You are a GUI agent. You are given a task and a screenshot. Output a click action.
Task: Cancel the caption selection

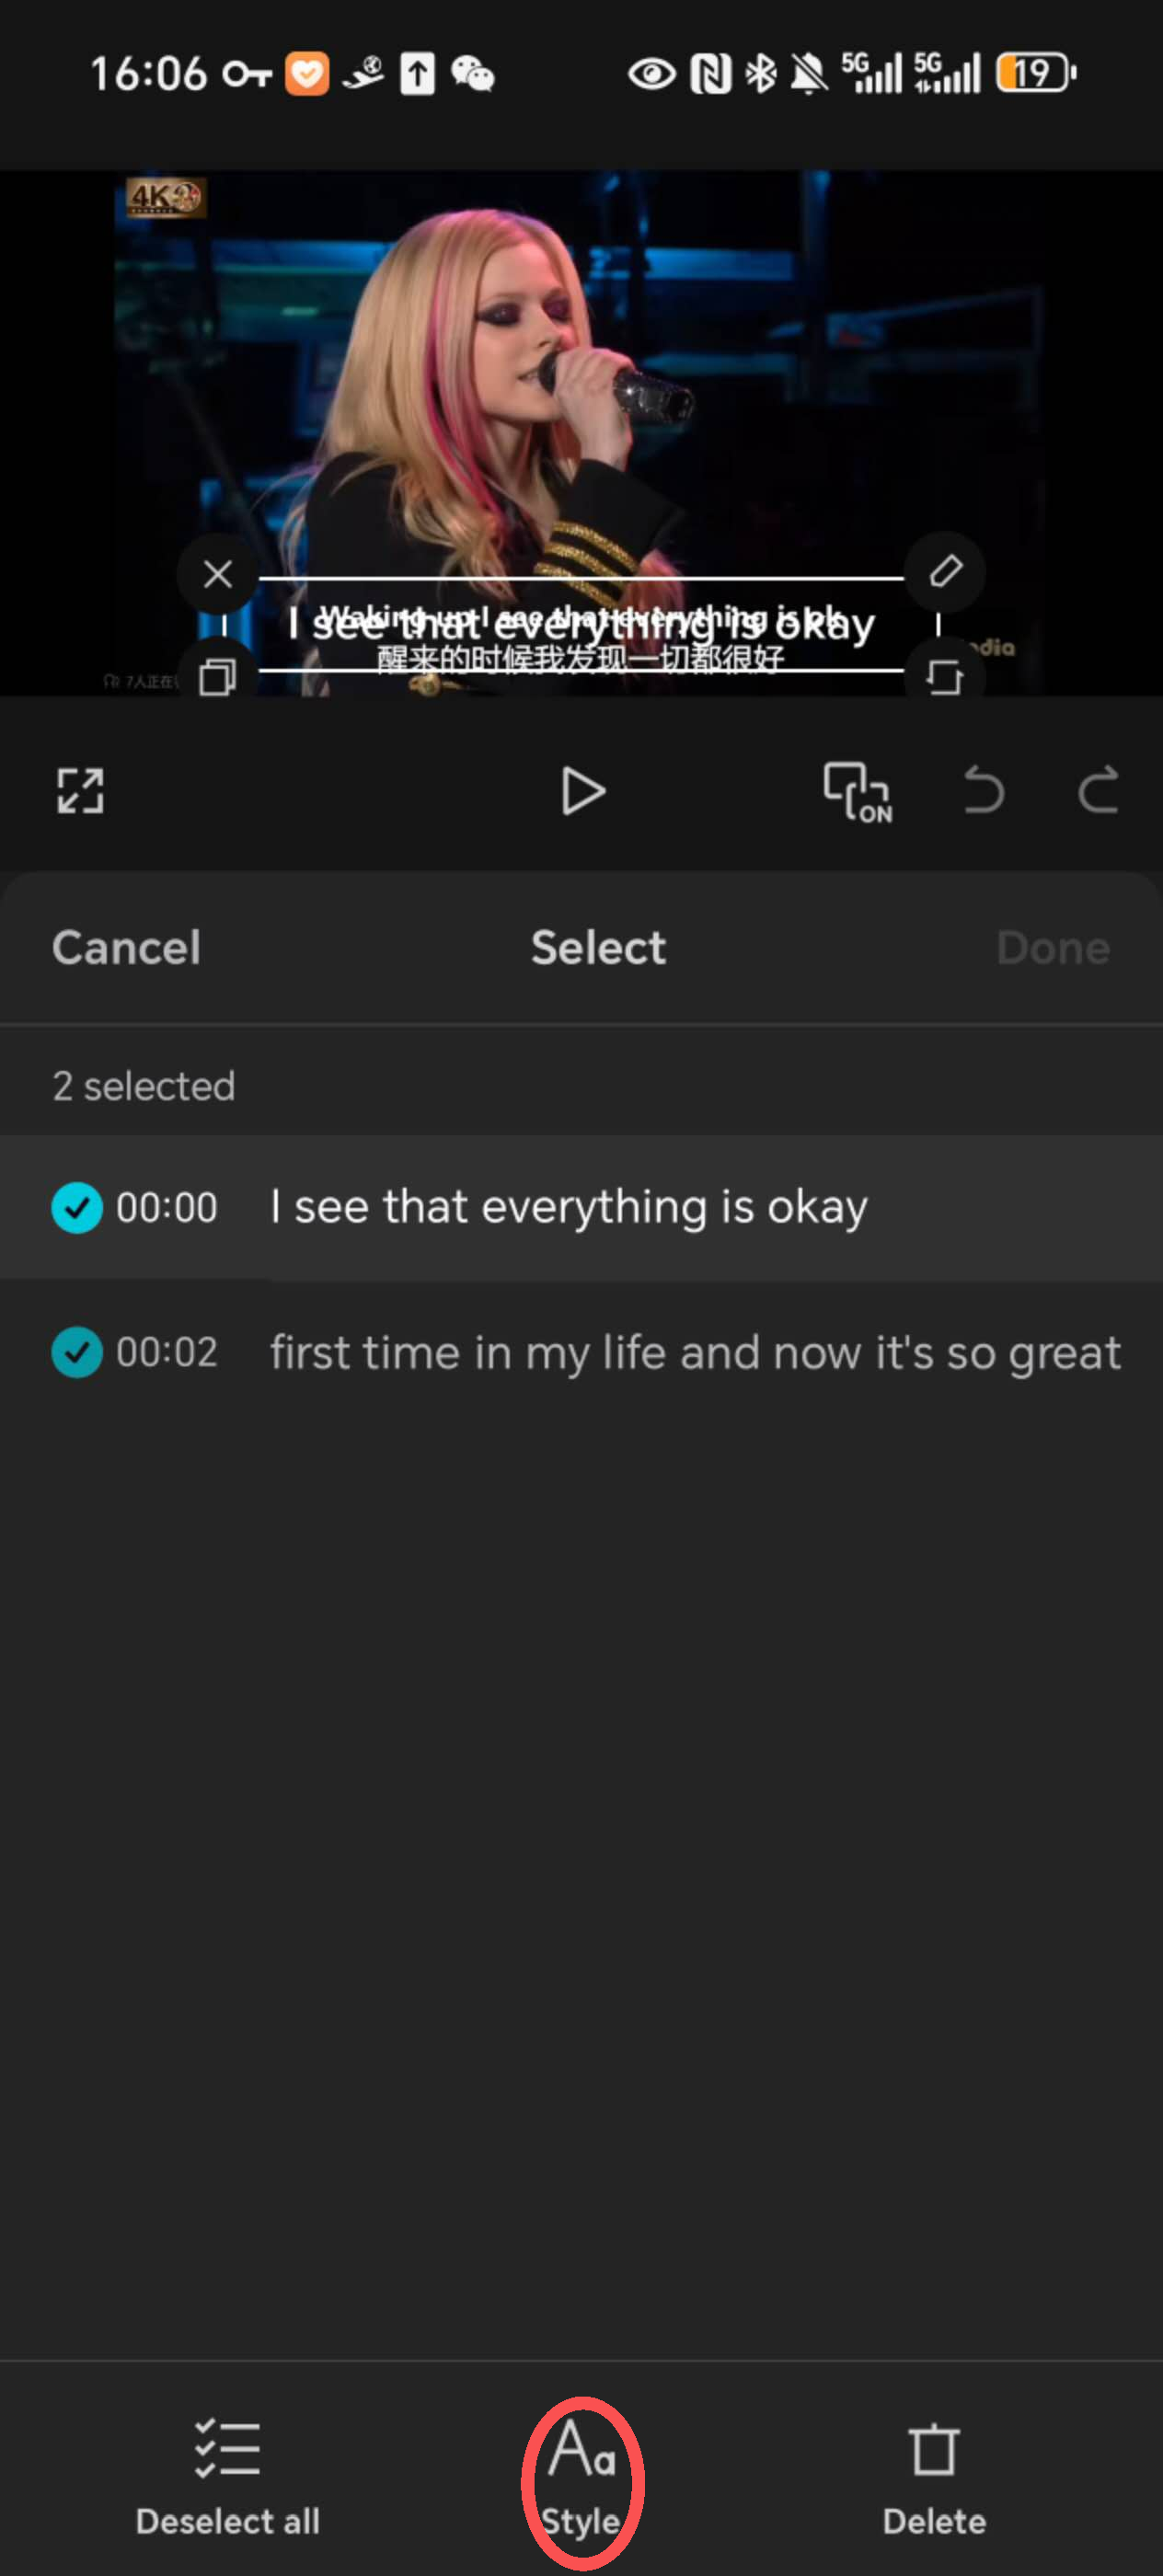click(126, 947)
